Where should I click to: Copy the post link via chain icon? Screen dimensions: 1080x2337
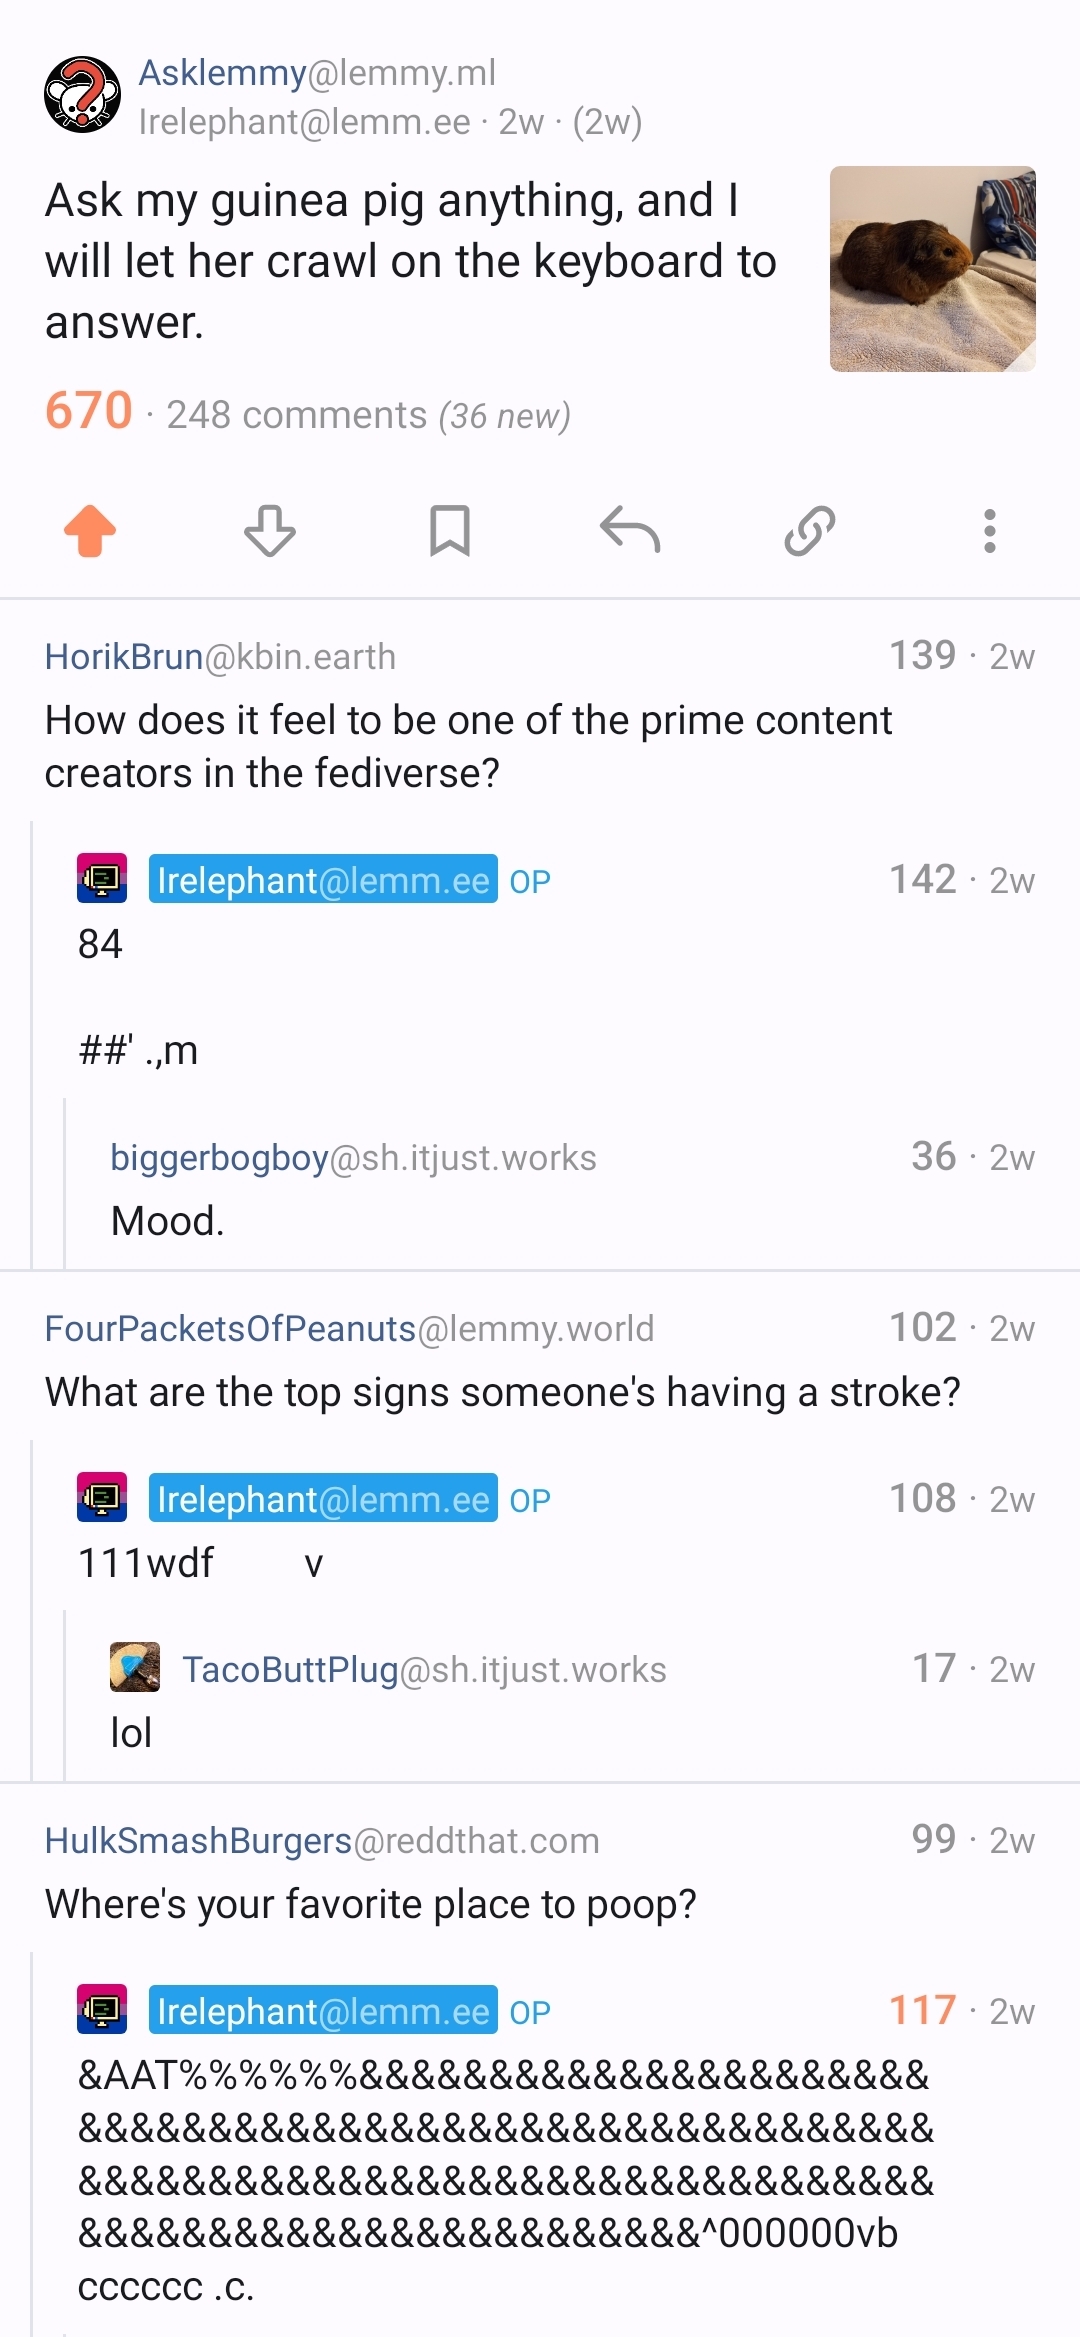(810, 530)
